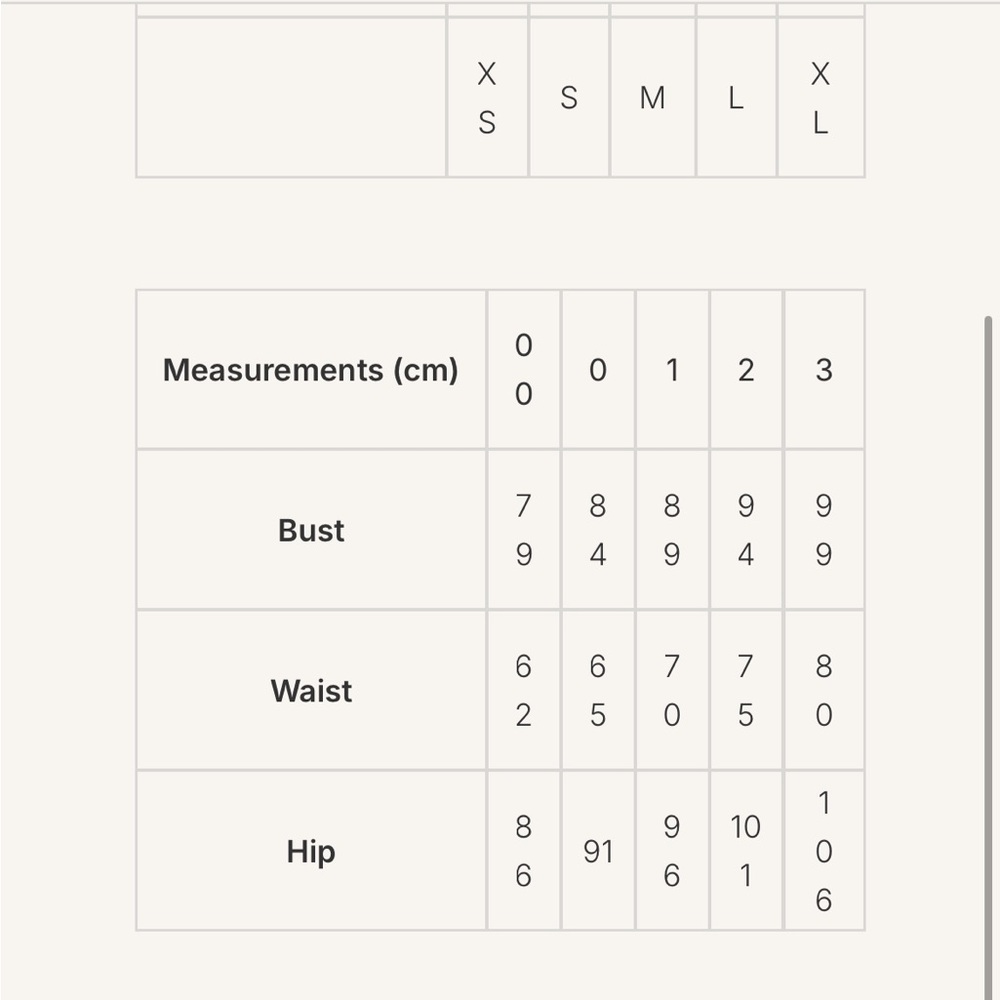Click Bust value 79 for size 00
The width and height of the screenshot is (1000, 1000).
tap(524, 530)
